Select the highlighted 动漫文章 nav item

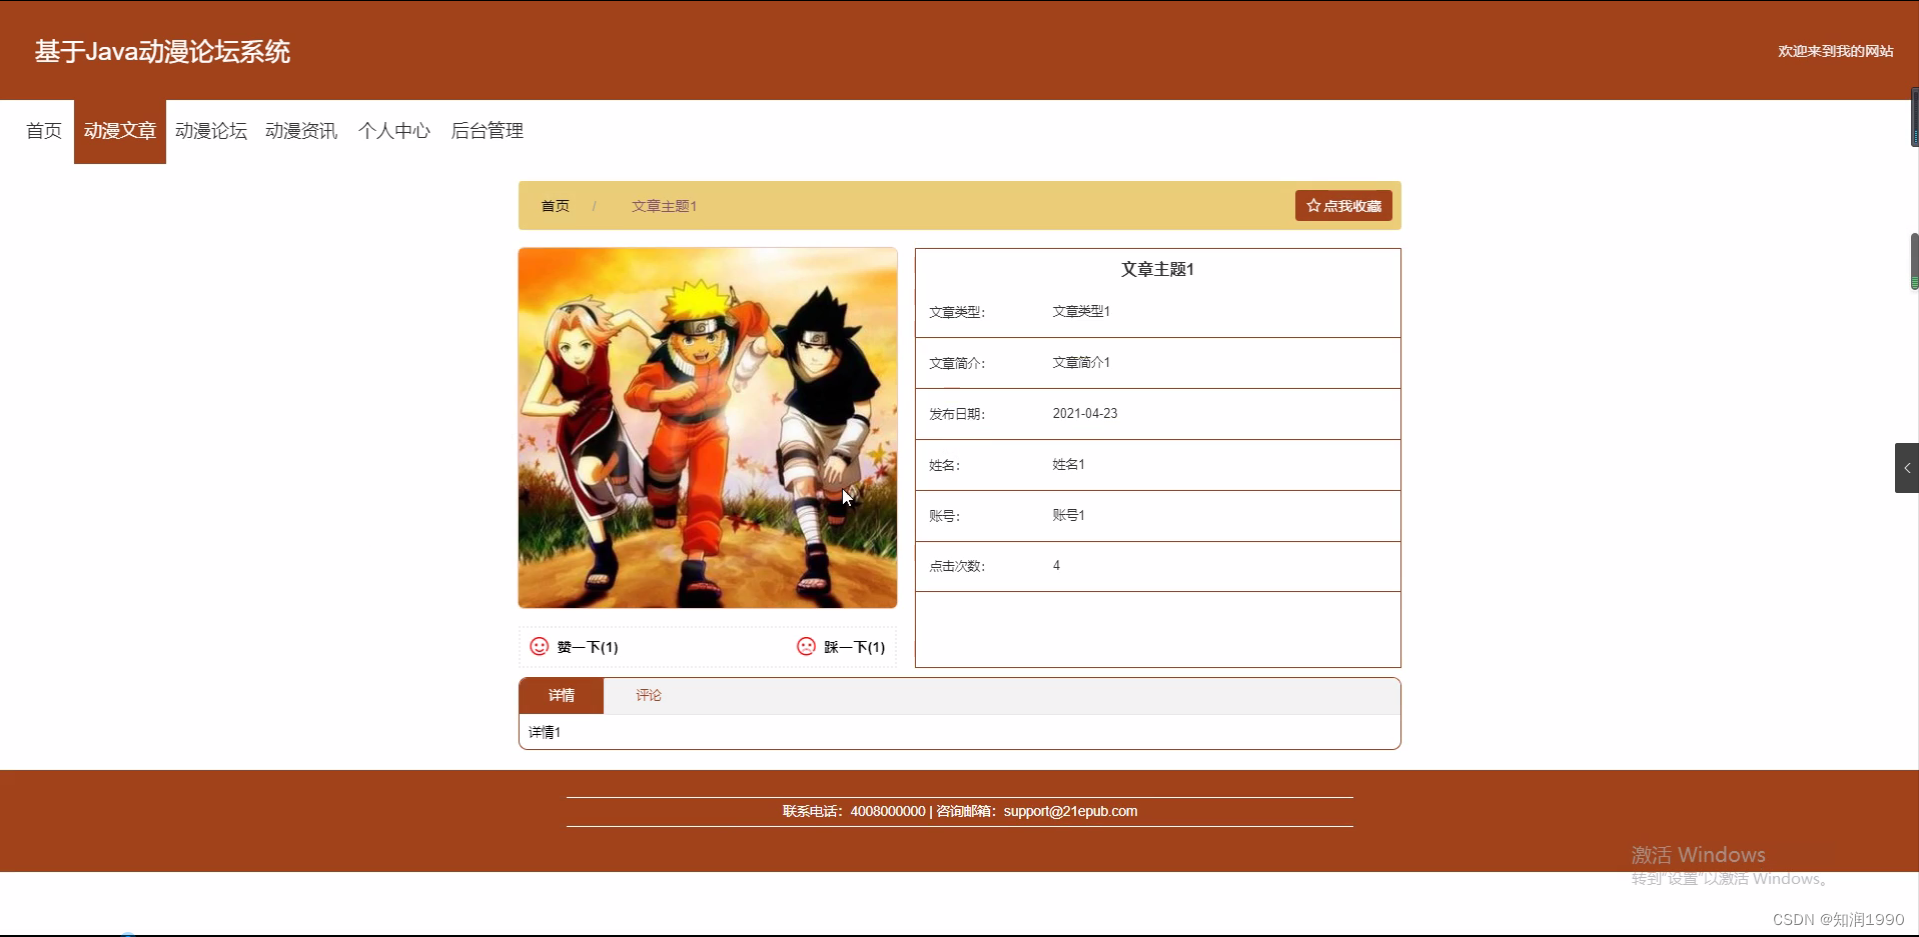point(119,131)
